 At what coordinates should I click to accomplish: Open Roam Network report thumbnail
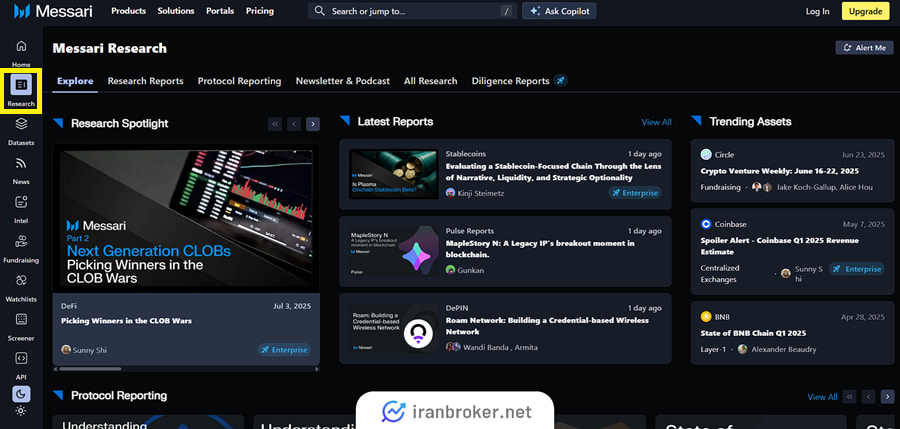coord(394,328)
